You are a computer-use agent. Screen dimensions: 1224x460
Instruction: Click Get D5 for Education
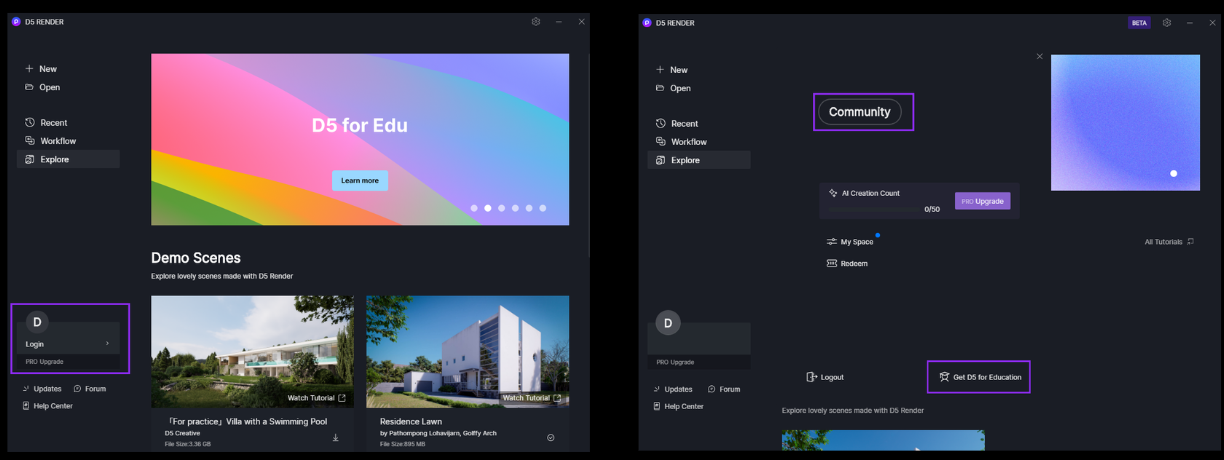pyautogui.click(x=980, y=377)
